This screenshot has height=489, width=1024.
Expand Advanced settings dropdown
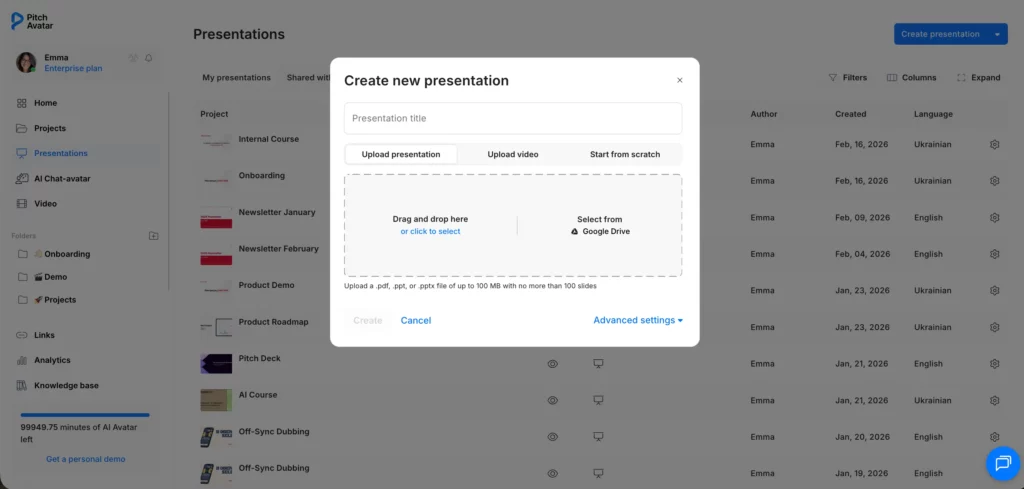pos(638,320)
